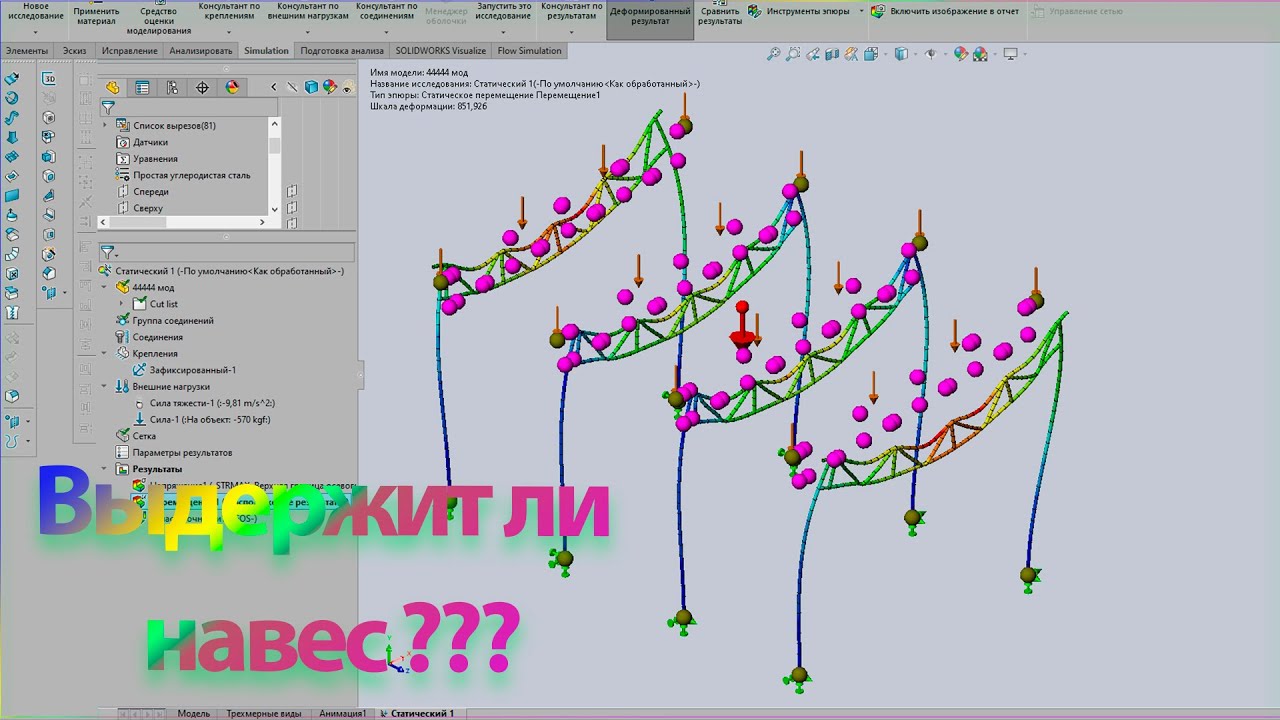Viewport: 1280px width, 720px height.
Task: Click the 3D sketch icon in sidebar
Action: [49, 78]
